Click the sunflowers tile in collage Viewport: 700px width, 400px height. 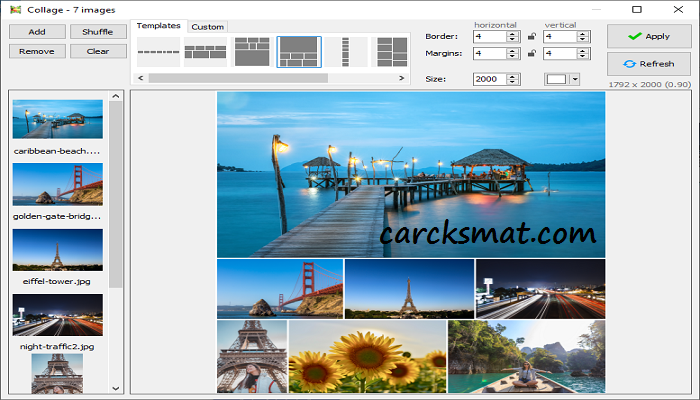367,356
